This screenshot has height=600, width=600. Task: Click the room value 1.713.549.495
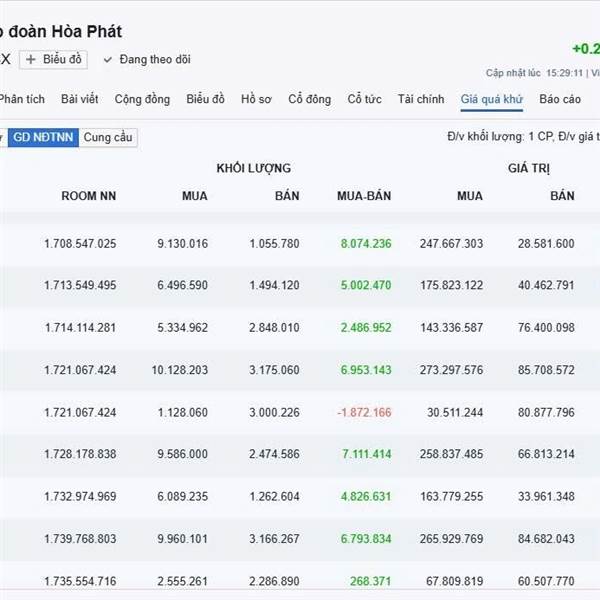[80, 285]
